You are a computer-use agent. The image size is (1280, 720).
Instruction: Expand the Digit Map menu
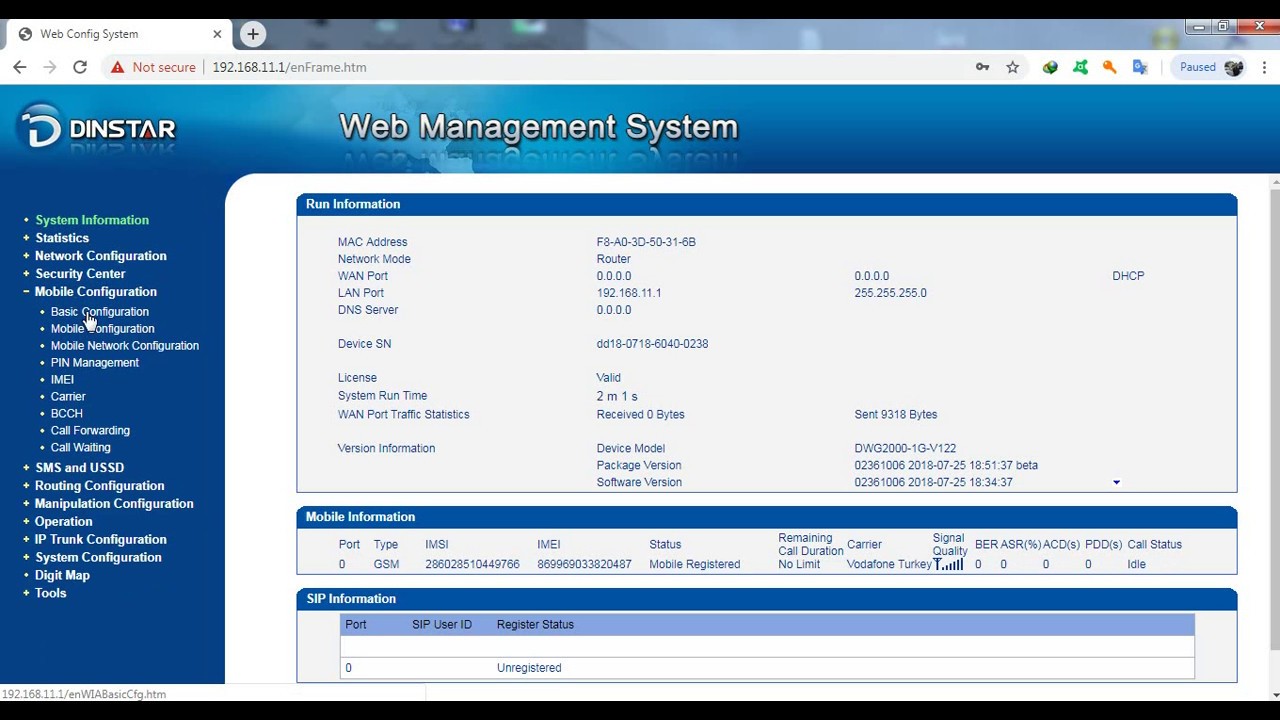[x=62, y=576]
